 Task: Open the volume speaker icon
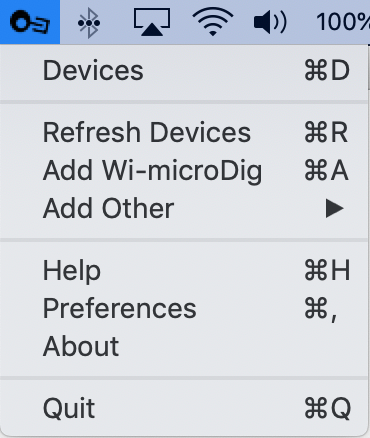[270, 22]
